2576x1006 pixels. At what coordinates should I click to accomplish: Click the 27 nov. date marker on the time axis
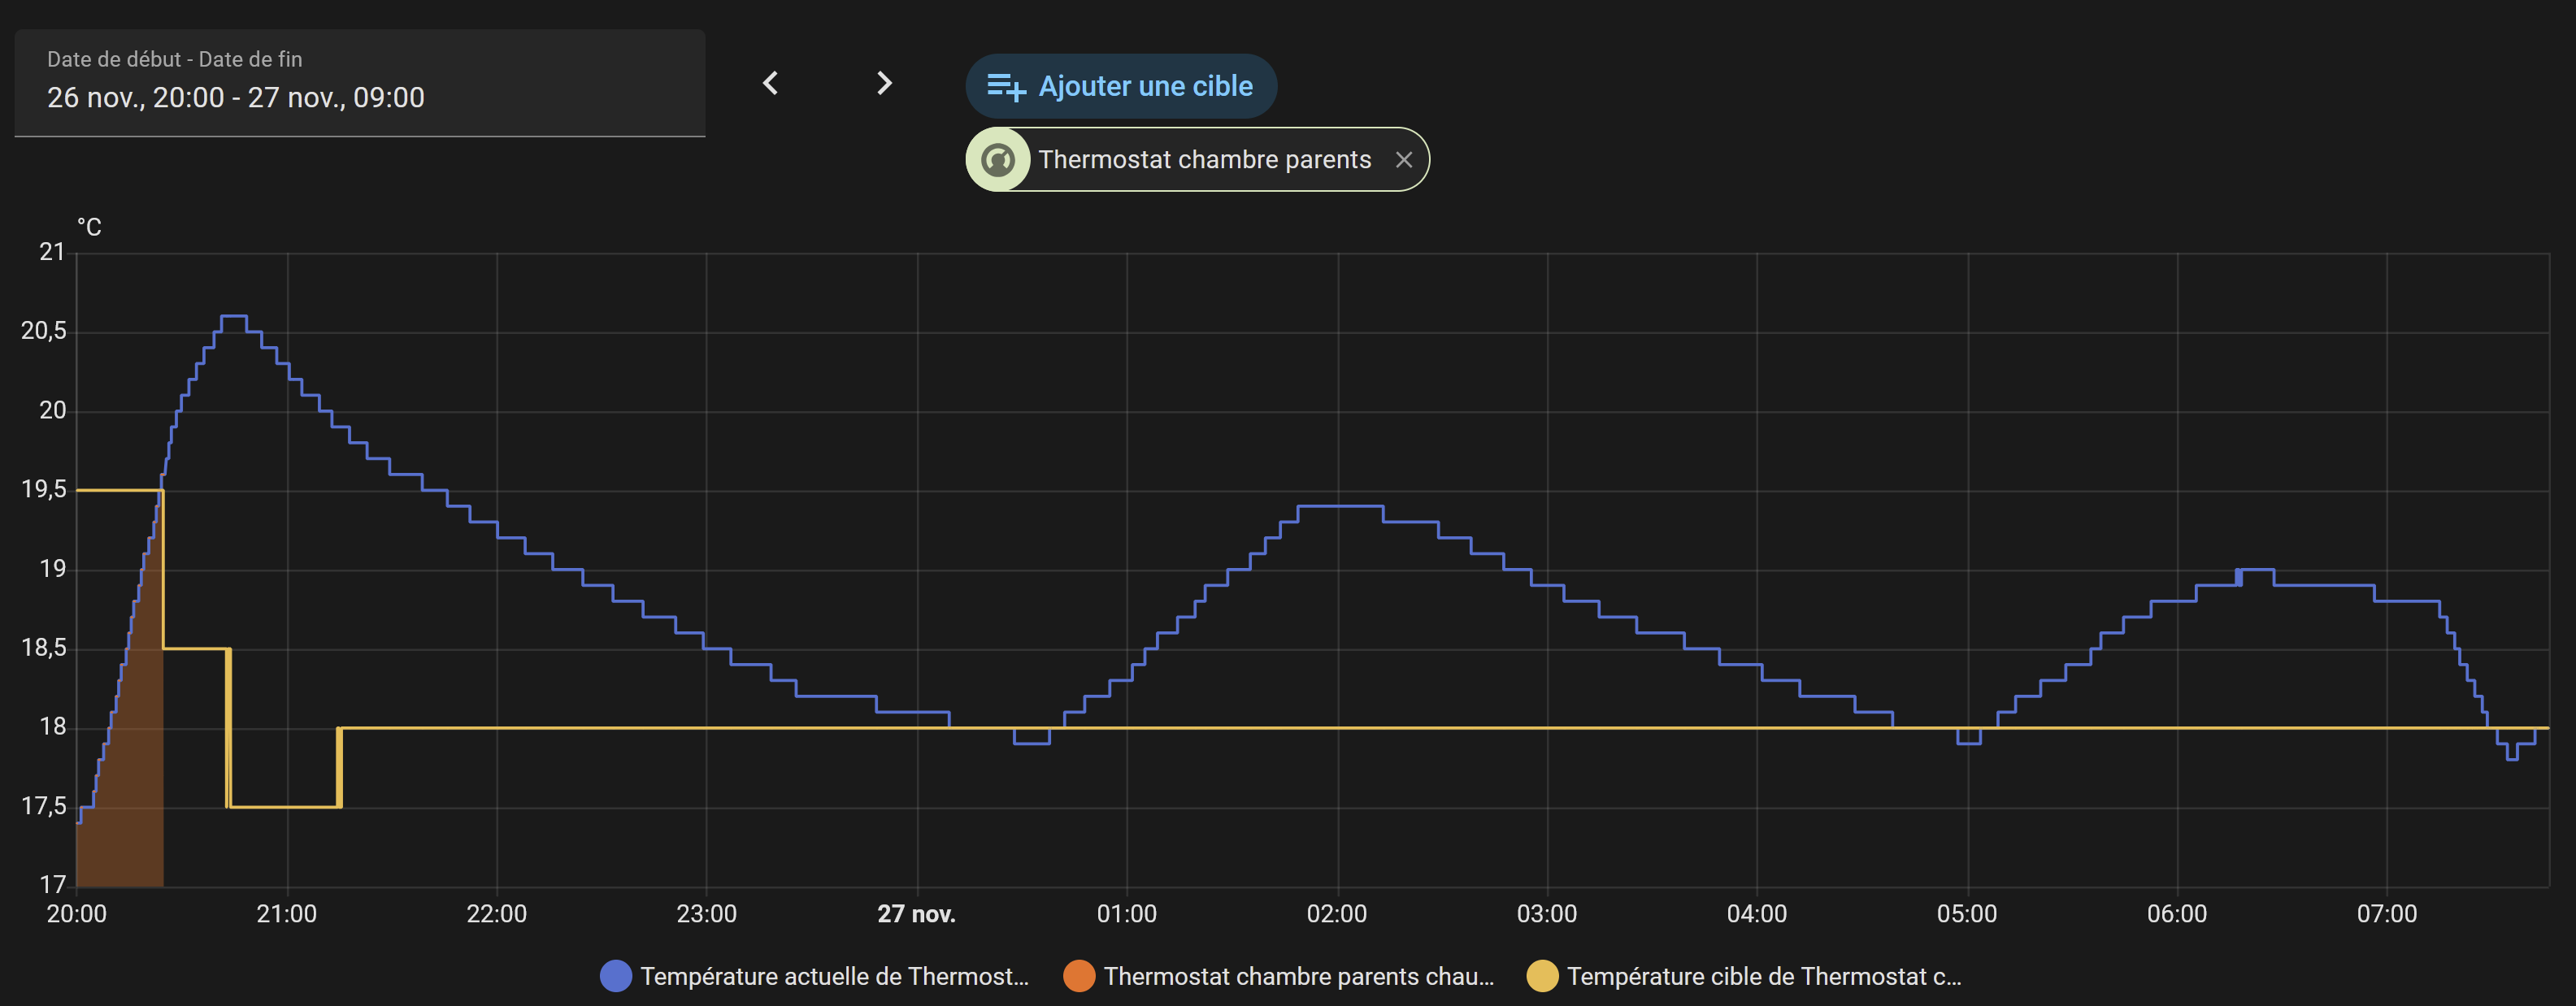[916, 914]
